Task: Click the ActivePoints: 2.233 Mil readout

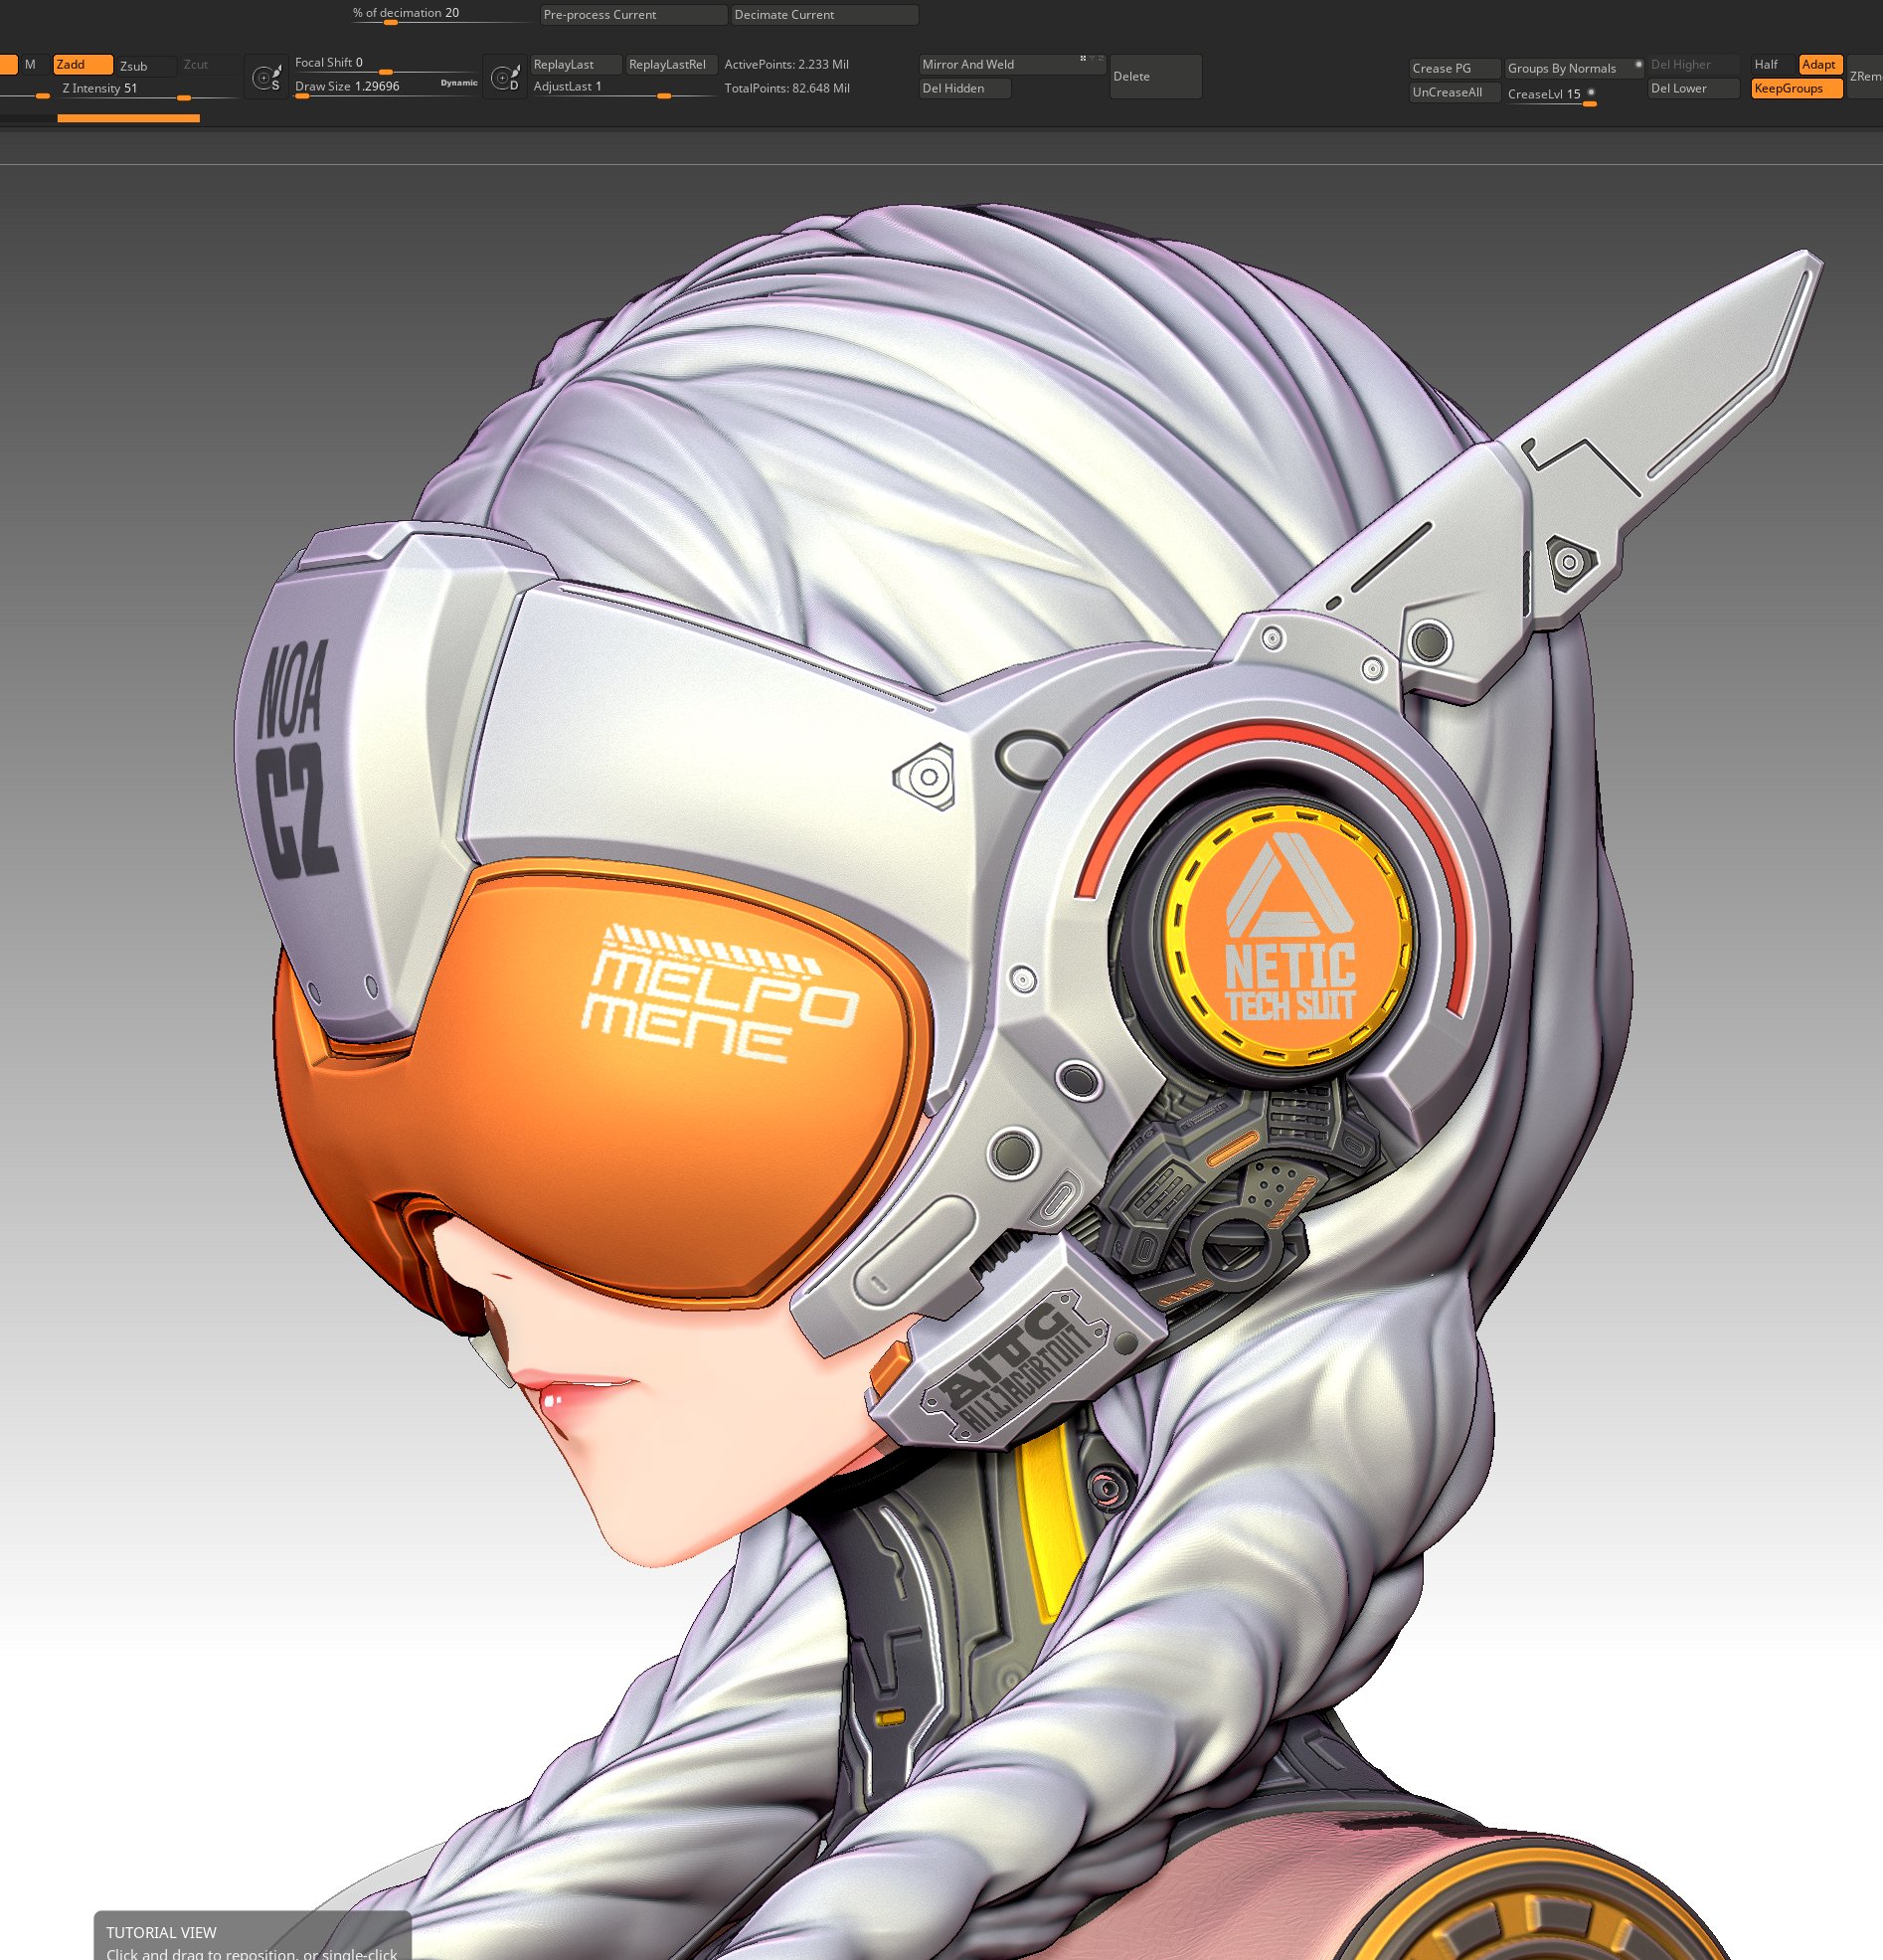Action: [x=786, y=65]
